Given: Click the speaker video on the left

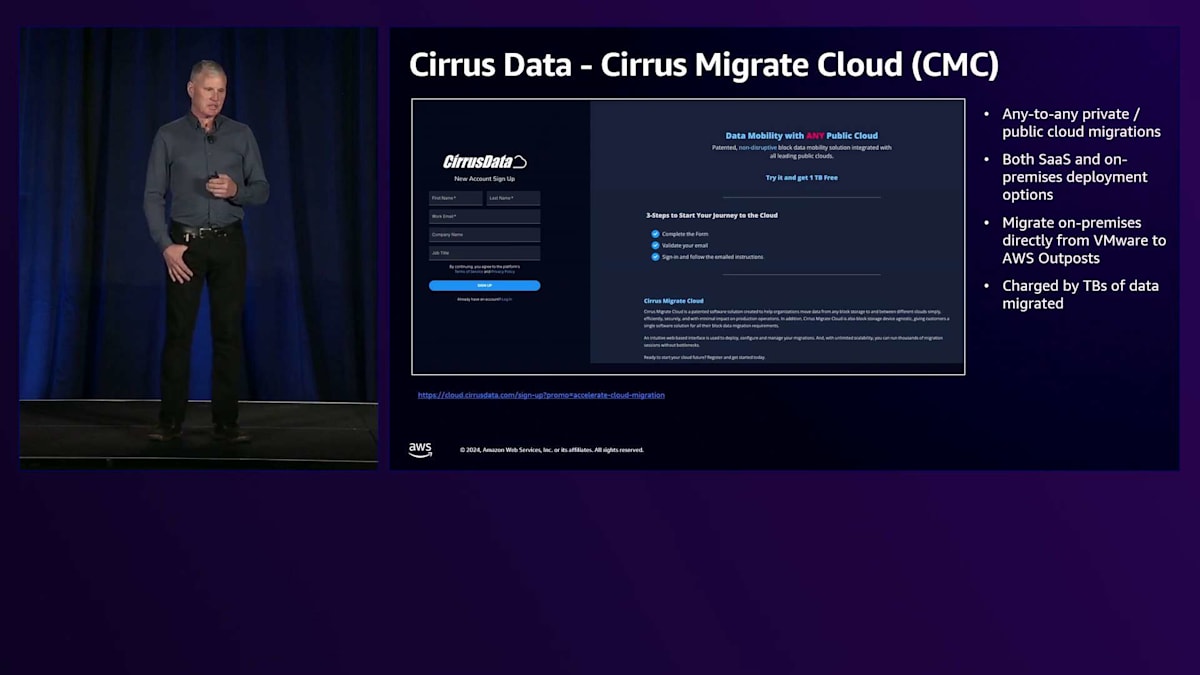Looking at the screenshot, I should pyautogui.click(x=199, y=247).
